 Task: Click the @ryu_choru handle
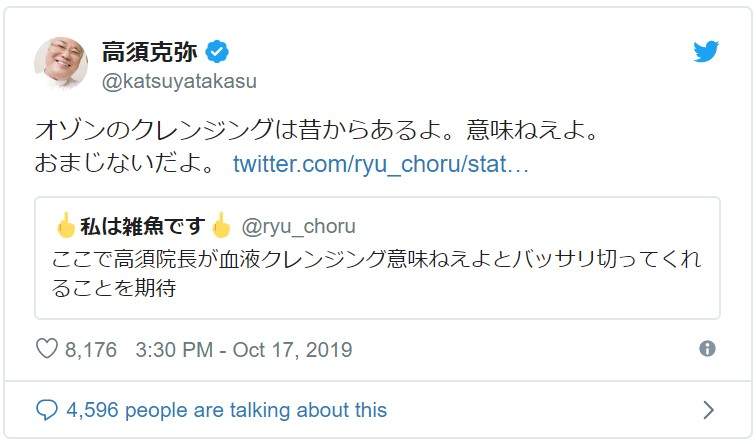point(298,226)
